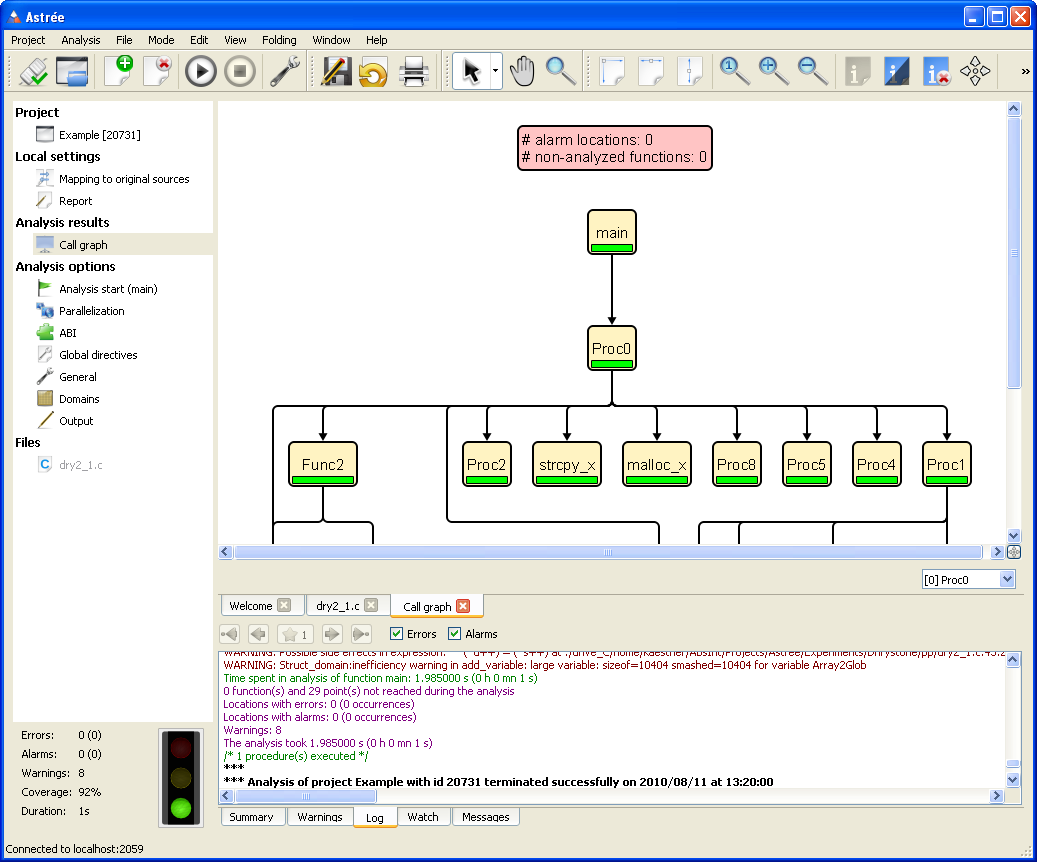Close the Call graph tab
Viewport: 1037px width, 862px height.
(463, 606)
